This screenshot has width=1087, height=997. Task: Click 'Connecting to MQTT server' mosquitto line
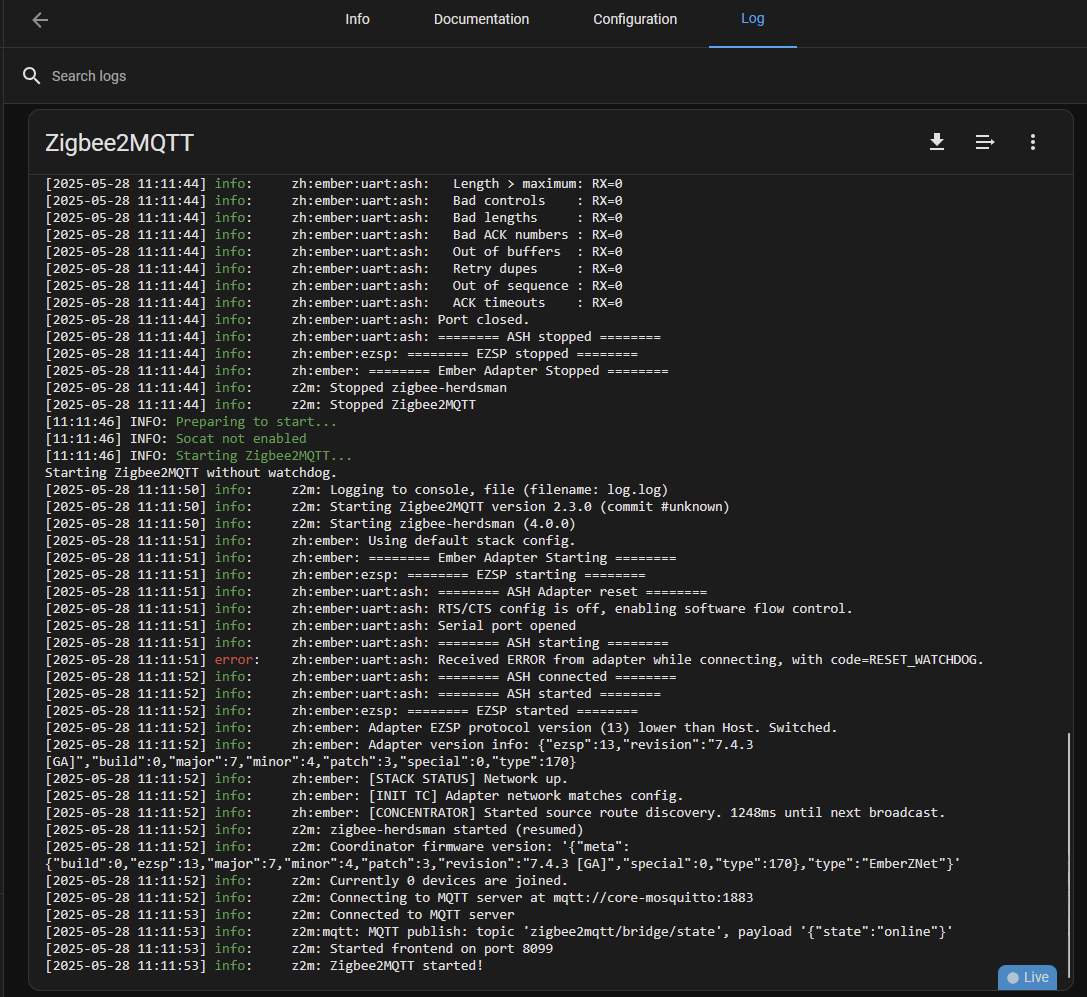399,897
